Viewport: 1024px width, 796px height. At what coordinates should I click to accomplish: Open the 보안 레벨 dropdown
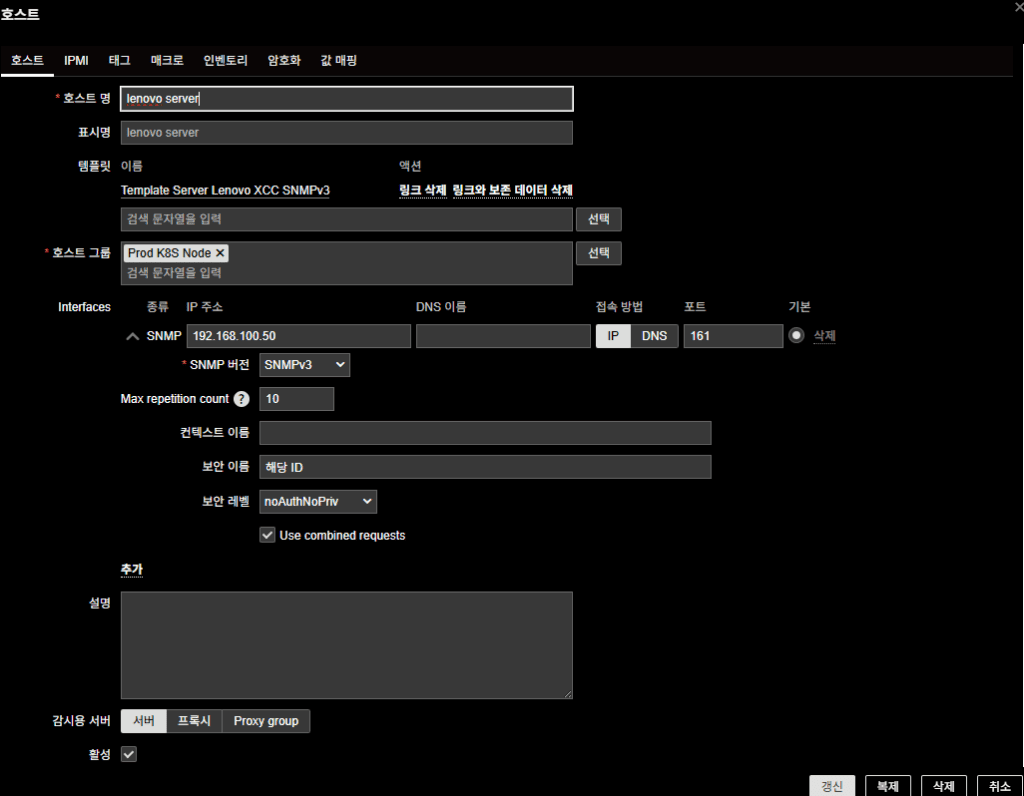(x=317, y=501)
